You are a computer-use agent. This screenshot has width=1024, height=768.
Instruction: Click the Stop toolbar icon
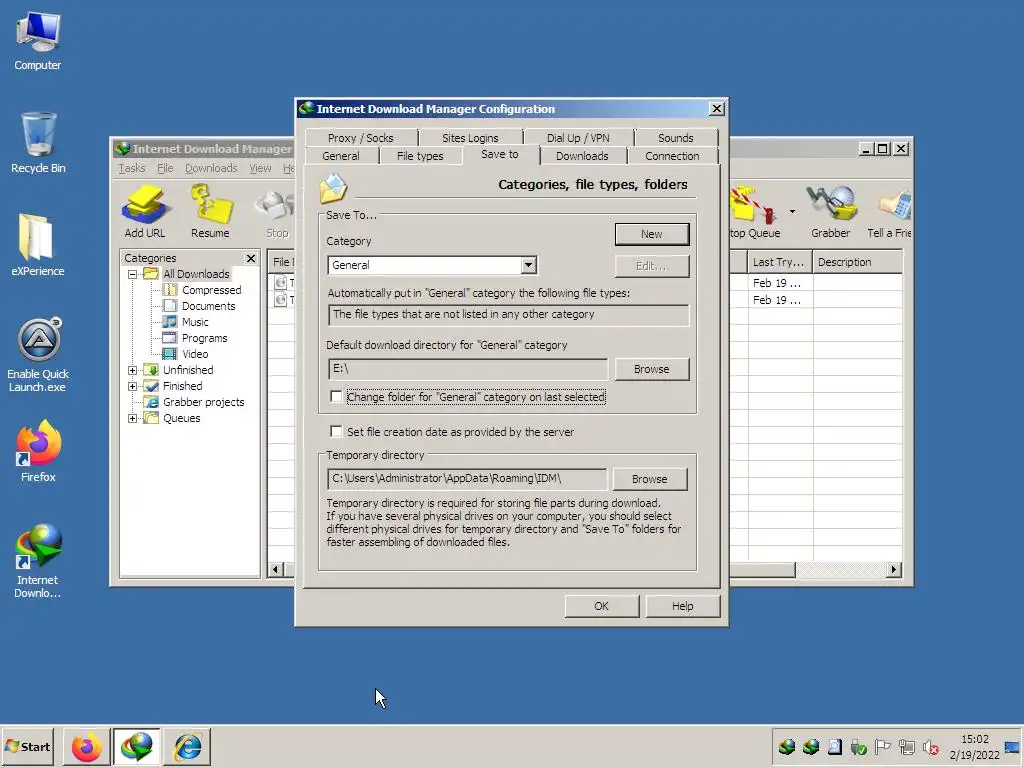pos(277,213)
